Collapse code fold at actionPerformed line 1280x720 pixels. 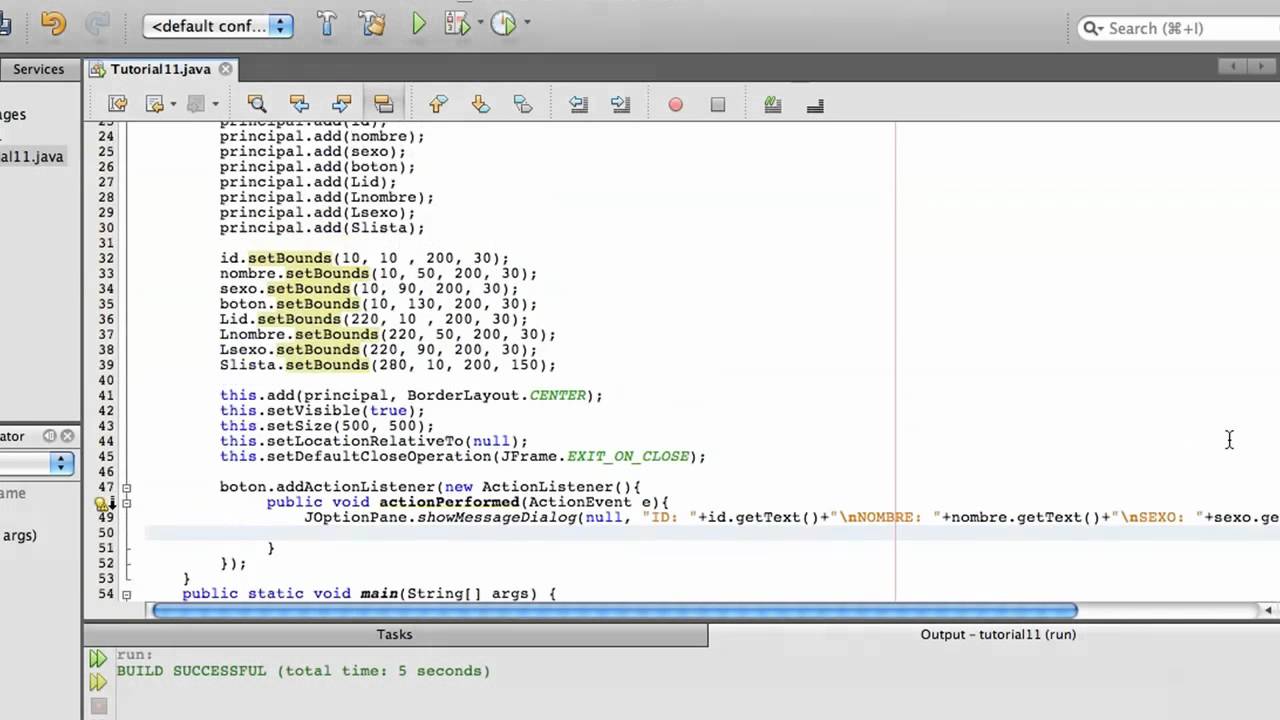126,503
